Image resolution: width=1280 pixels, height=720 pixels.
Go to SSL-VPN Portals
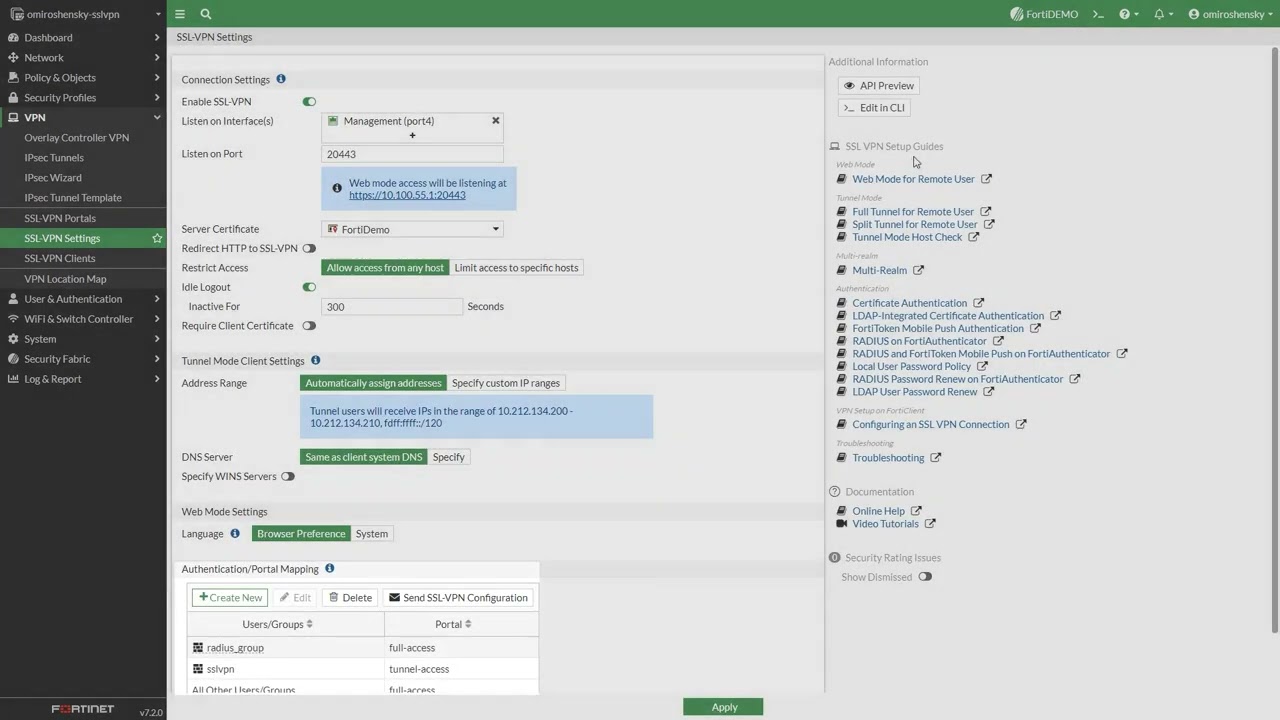point(60,218)
